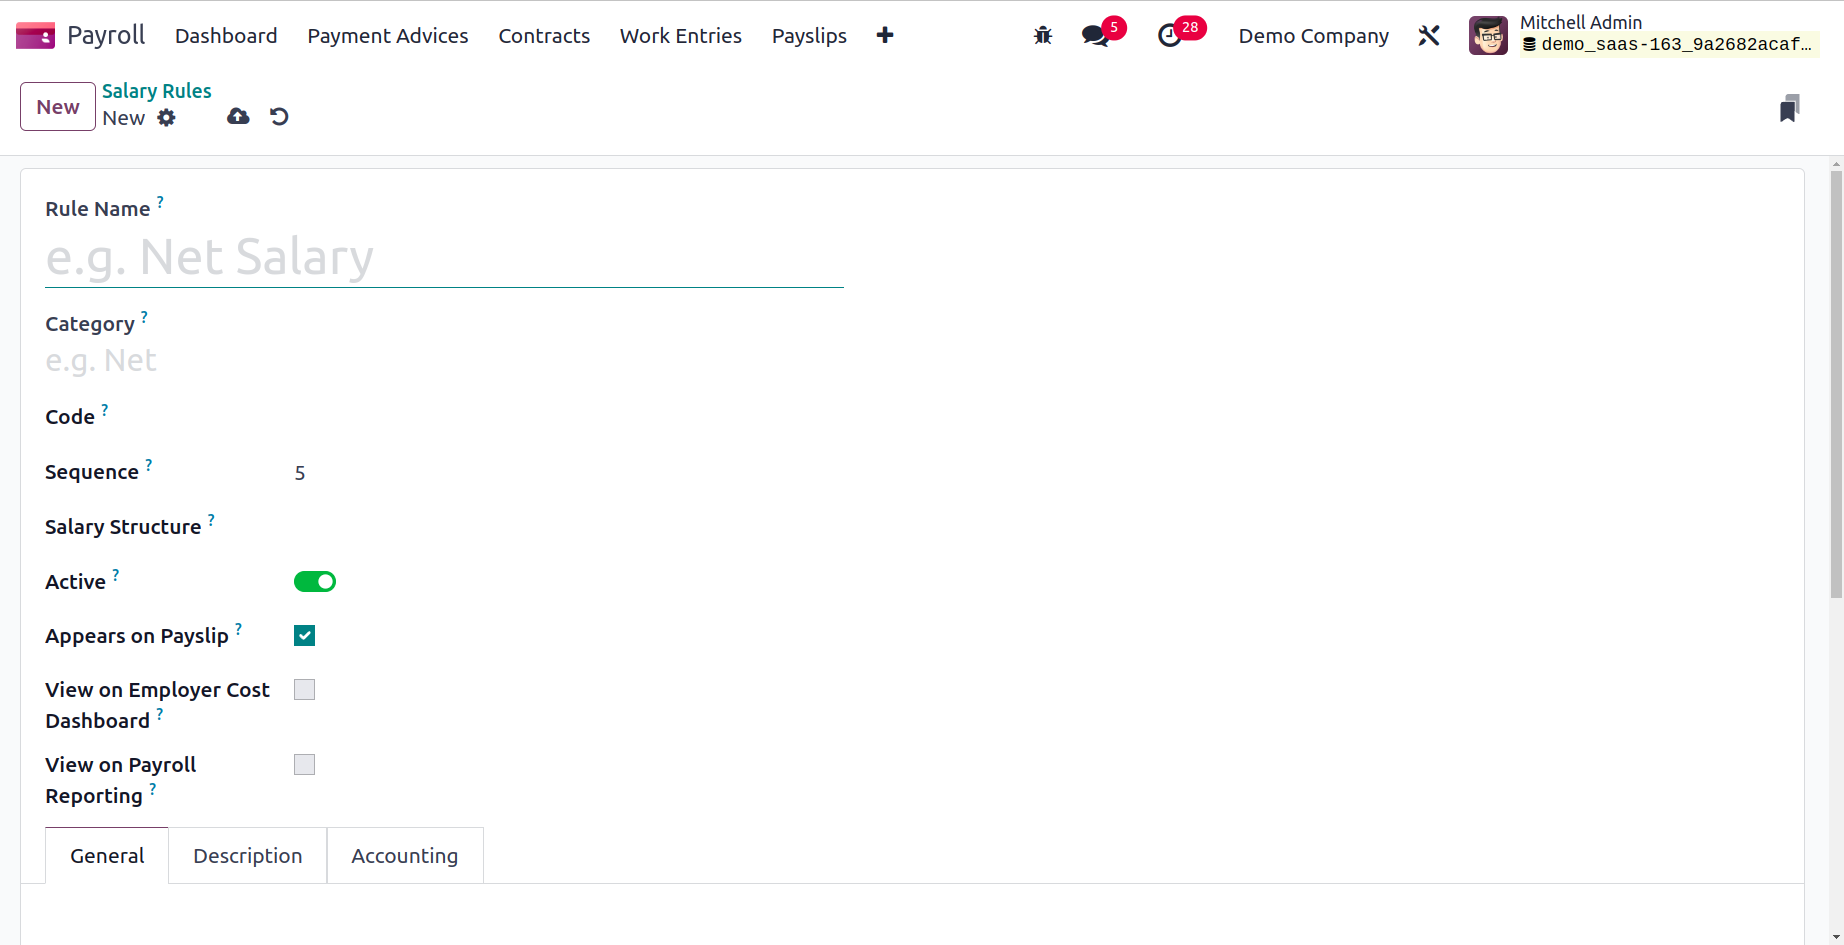Switch to the General tab

107,856
